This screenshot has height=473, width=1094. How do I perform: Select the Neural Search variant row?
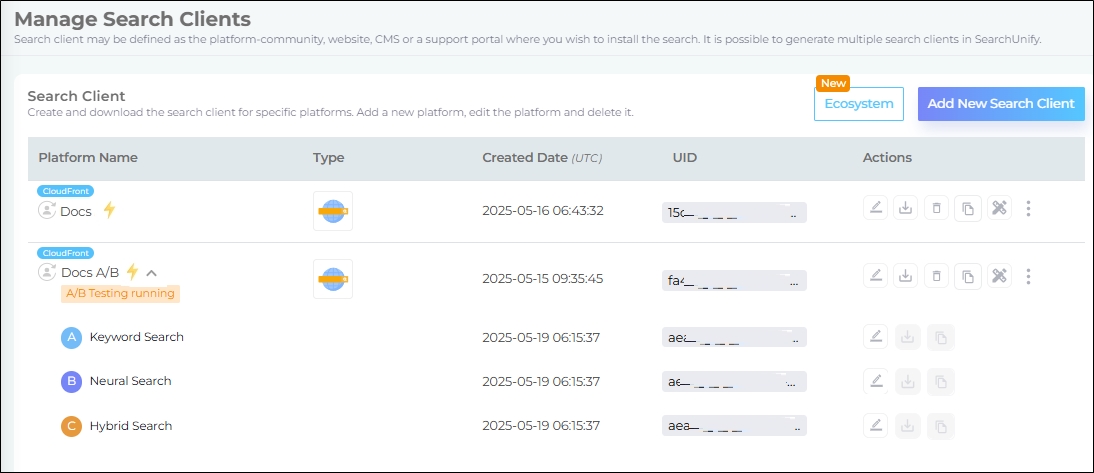point(130,381)
